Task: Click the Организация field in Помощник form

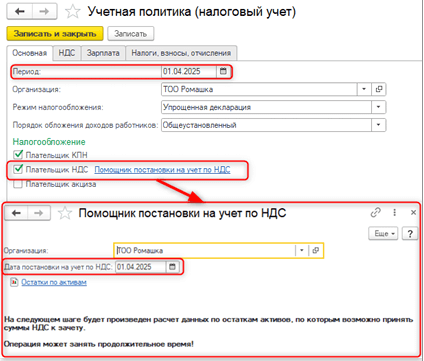Action: pos(205,250)
